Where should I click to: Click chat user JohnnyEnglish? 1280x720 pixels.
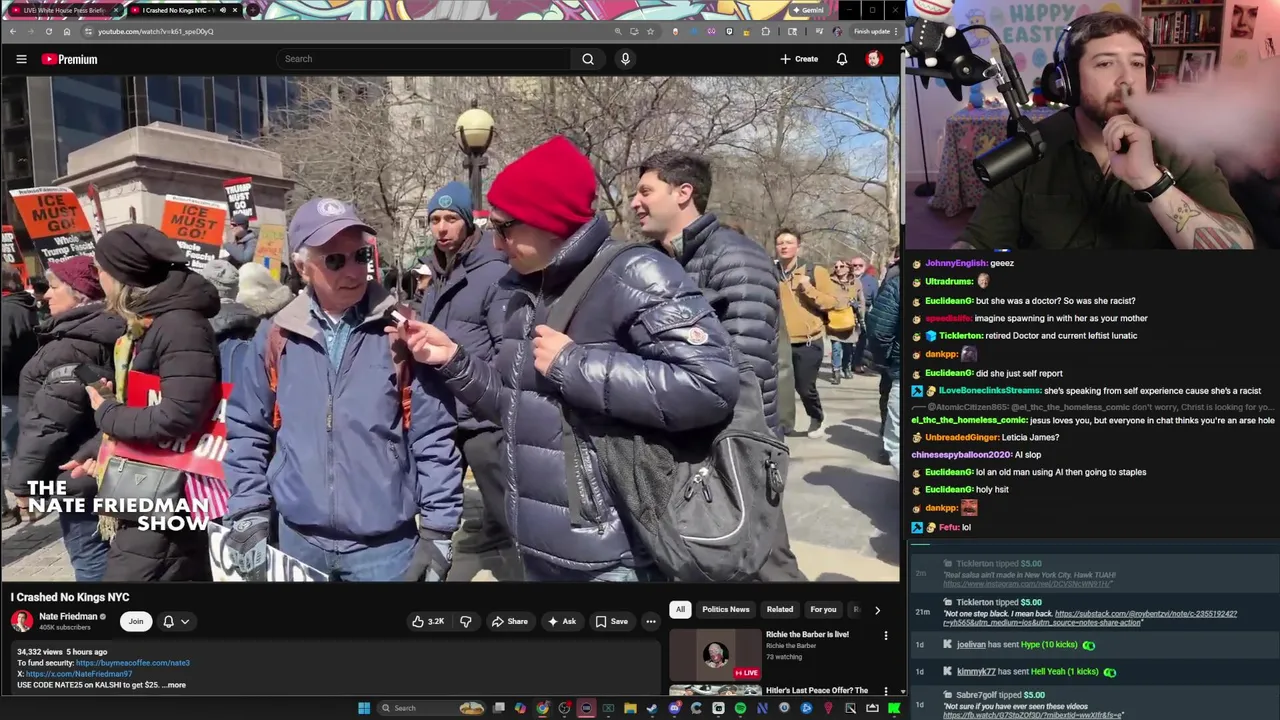click(956, 263)
